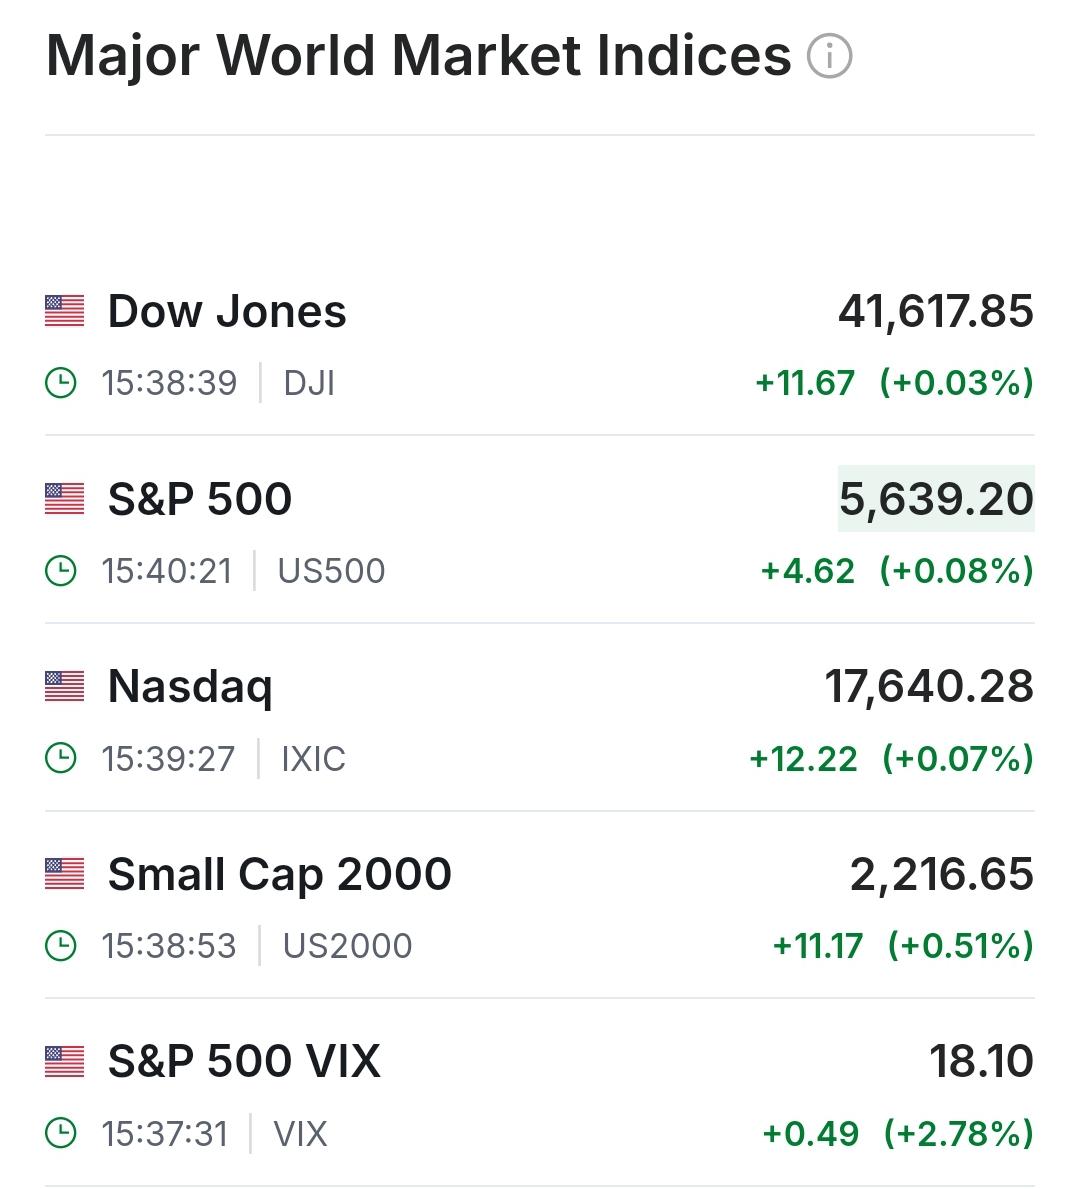Viewport: 1080px width, 1189px height.
Task: Click the US flag beside Small Cap 2000
Action: coord(65,874)
